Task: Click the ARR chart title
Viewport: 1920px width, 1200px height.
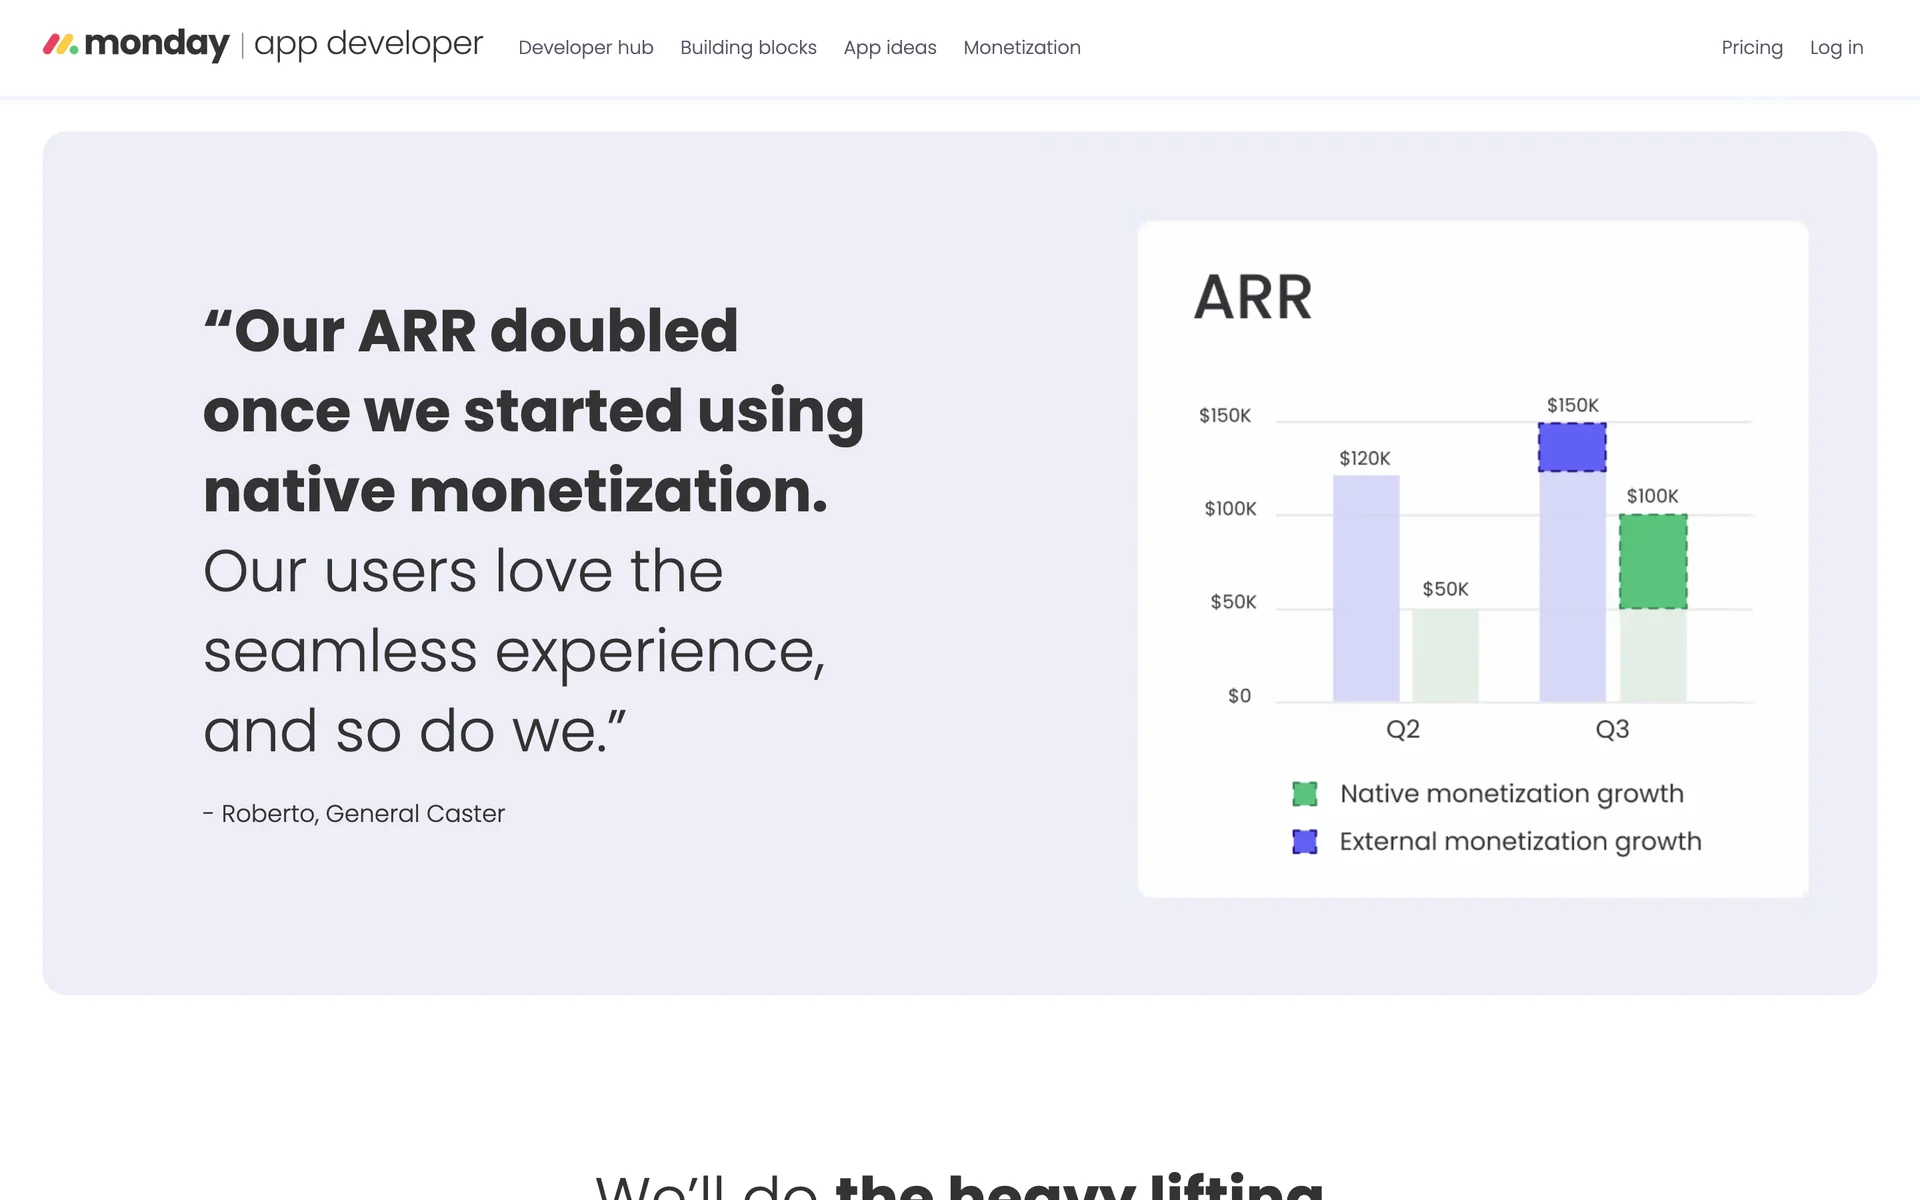Action: (1252, 297)
